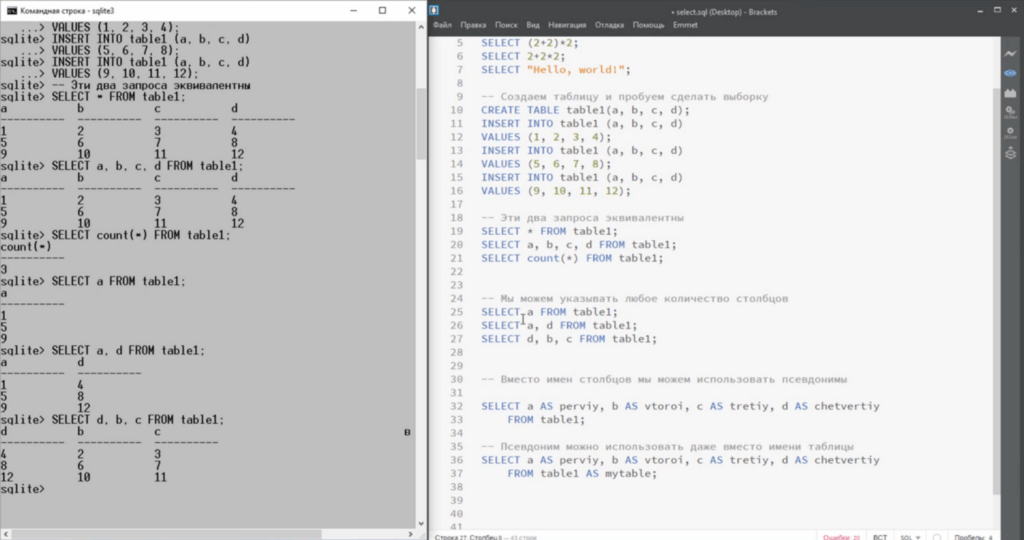Click line number 35 in editor gutter
Screen dimensions: 1024x540
pos(456,447)
